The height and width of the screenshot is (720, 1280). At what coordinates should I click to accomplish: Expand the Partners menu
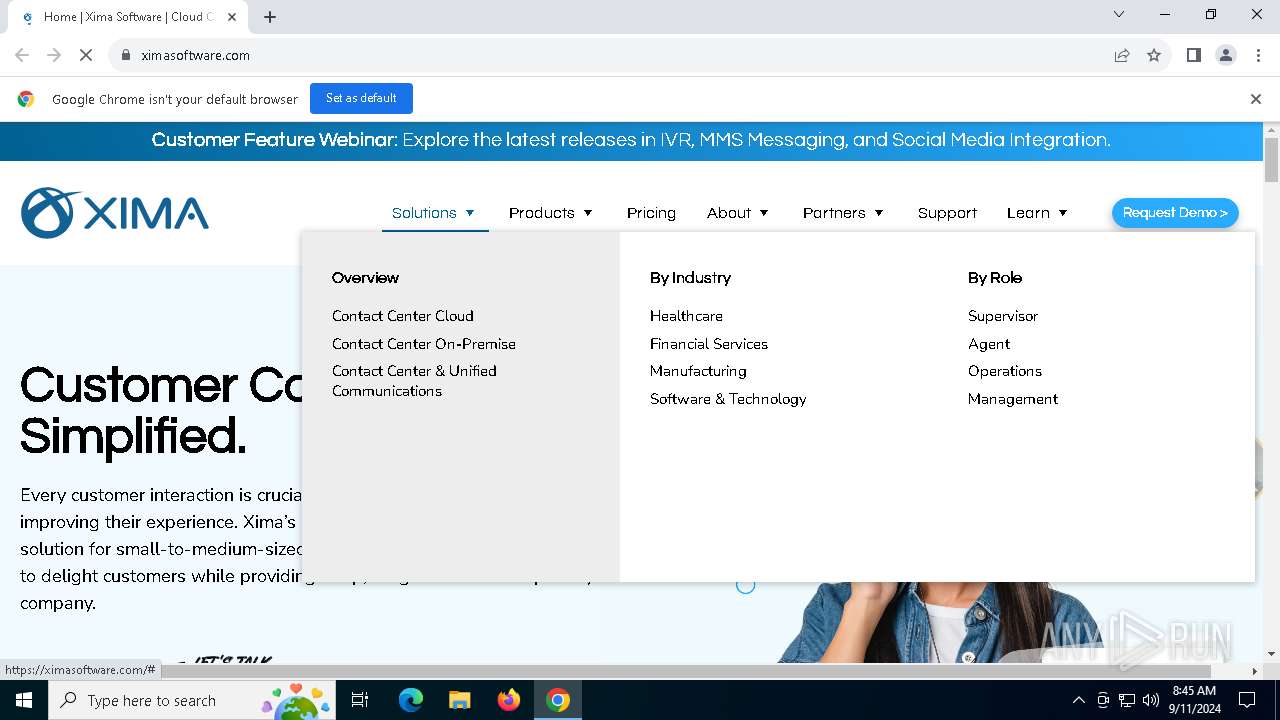coord(843,213)
